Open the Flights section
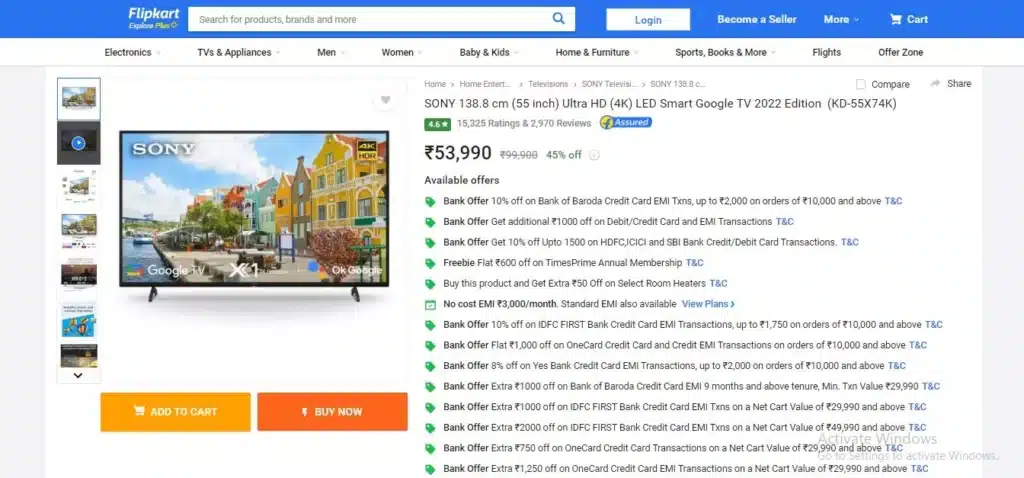The height and width of the screenshot is (478, 1024). (x=827, y=52)
